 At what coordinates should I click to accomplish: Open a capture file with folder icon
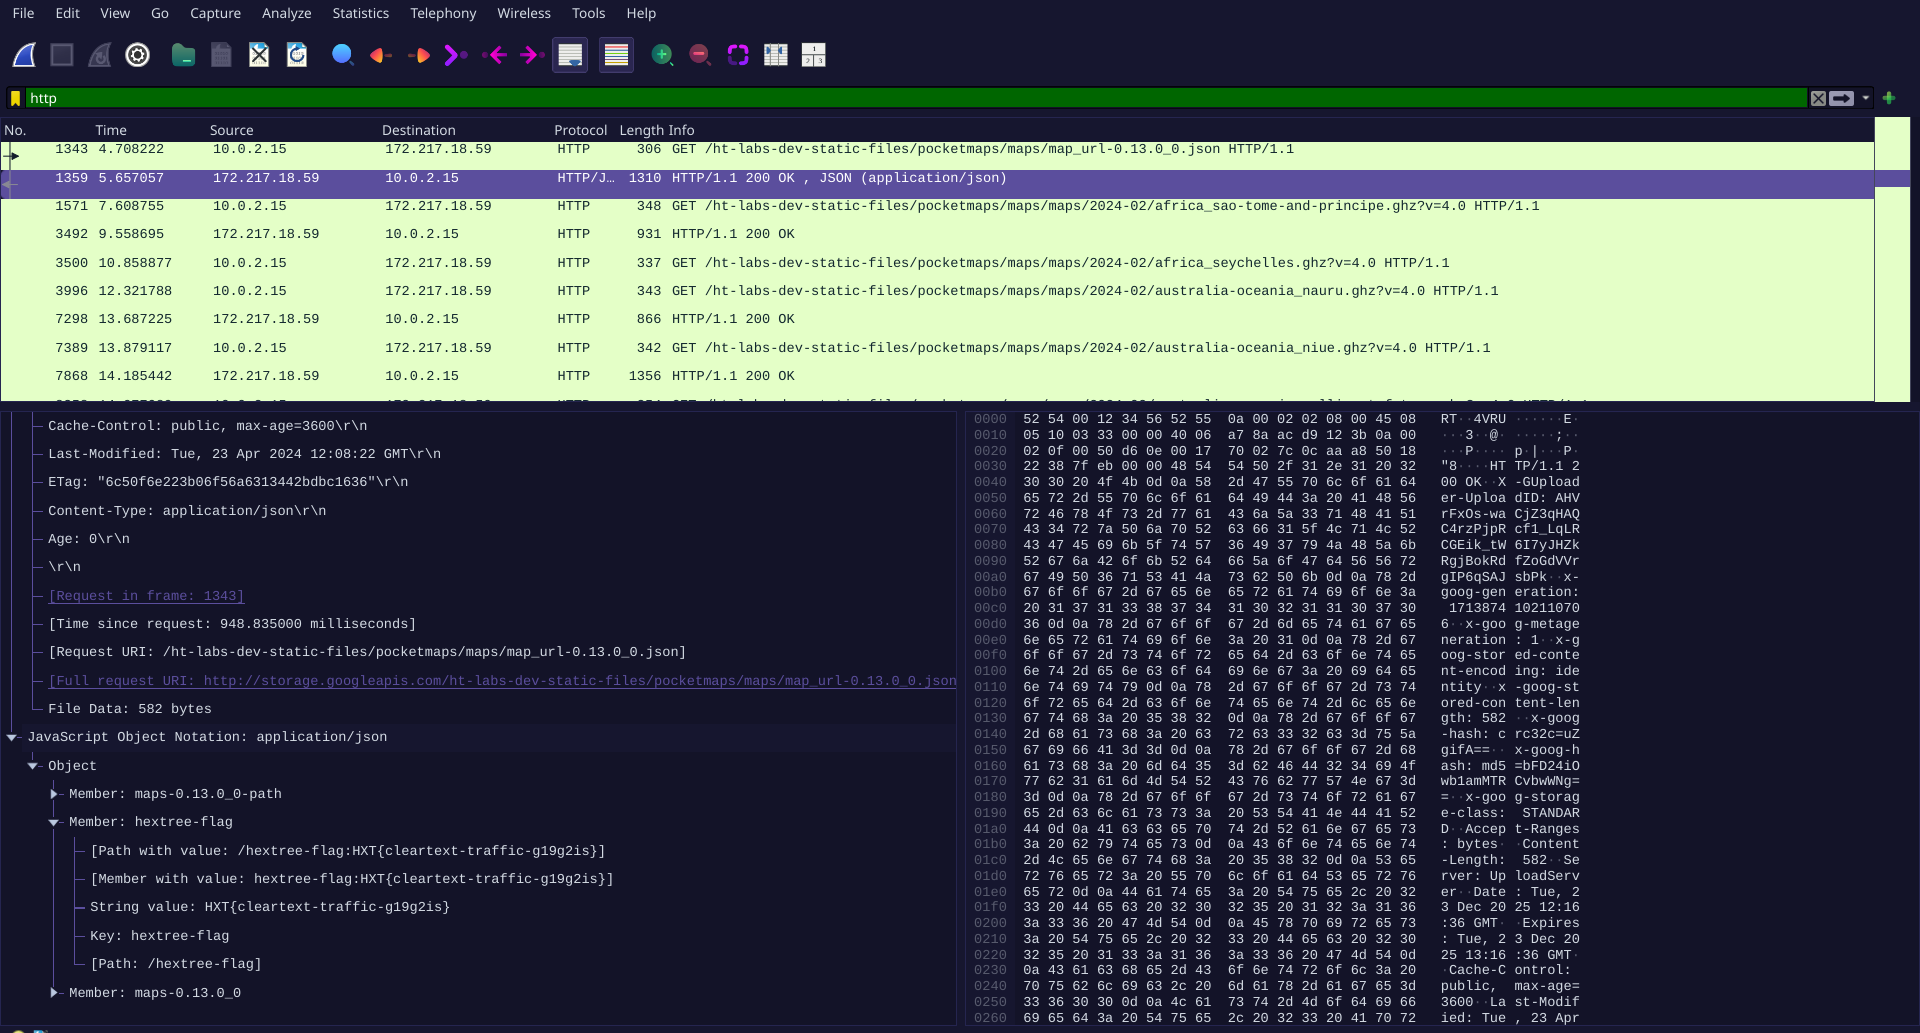point(183,55)
